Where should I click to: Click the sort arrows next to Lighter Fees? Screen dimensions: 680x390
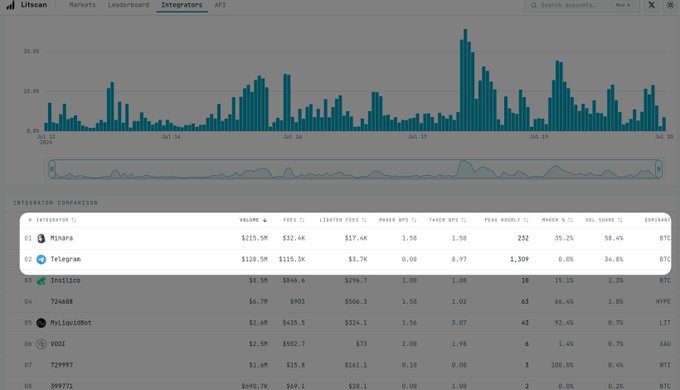pyautogui.click(x=364, y=220)
